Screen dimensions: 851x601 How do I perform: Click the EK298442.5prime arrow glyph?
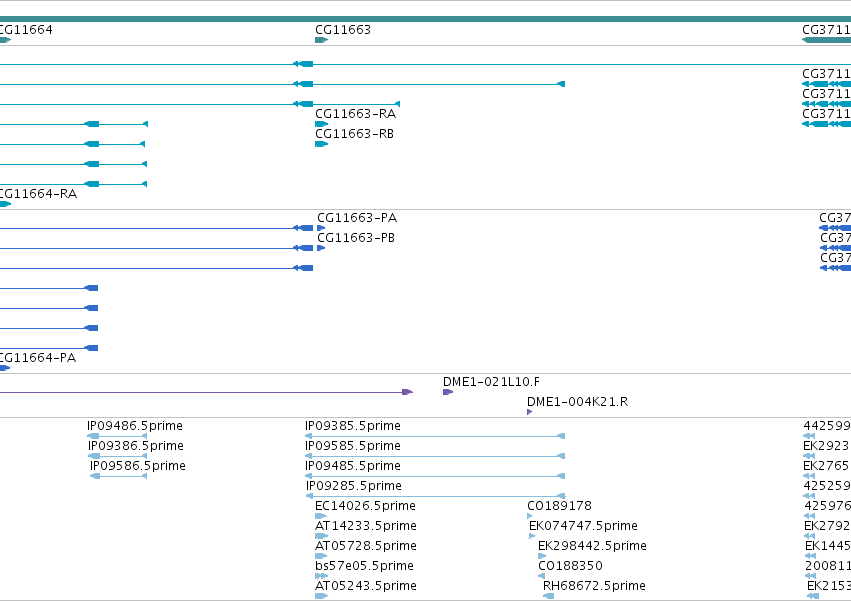[x=542, y=556]
